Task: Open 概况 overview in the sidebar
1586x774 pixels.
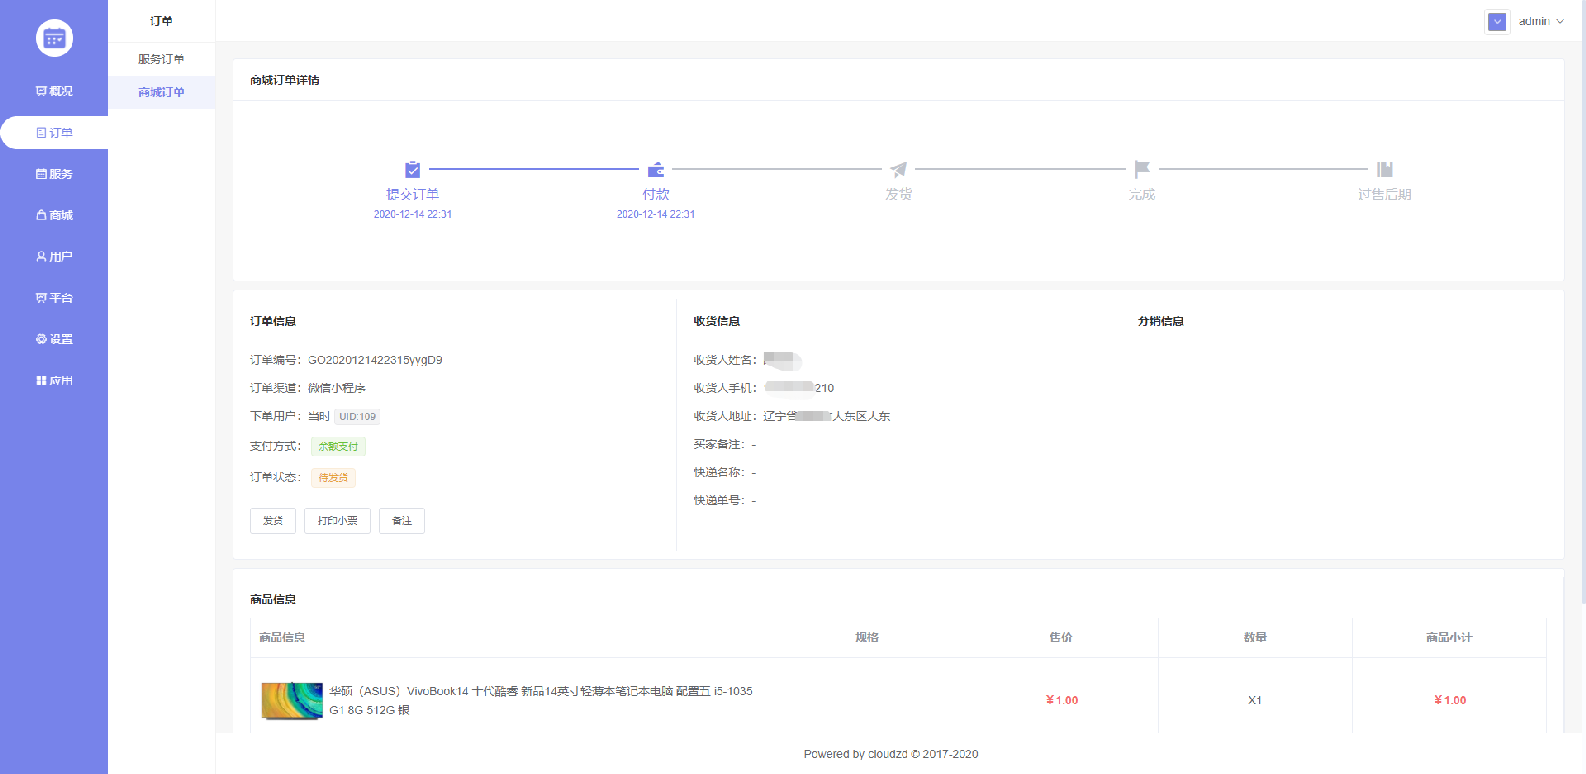Action: pos(54,91)
